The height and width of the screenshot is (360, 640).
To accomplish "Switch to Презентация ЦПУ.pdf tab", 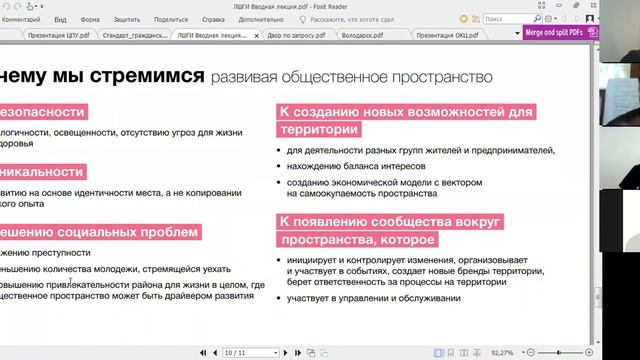I will tap(58, 36).
